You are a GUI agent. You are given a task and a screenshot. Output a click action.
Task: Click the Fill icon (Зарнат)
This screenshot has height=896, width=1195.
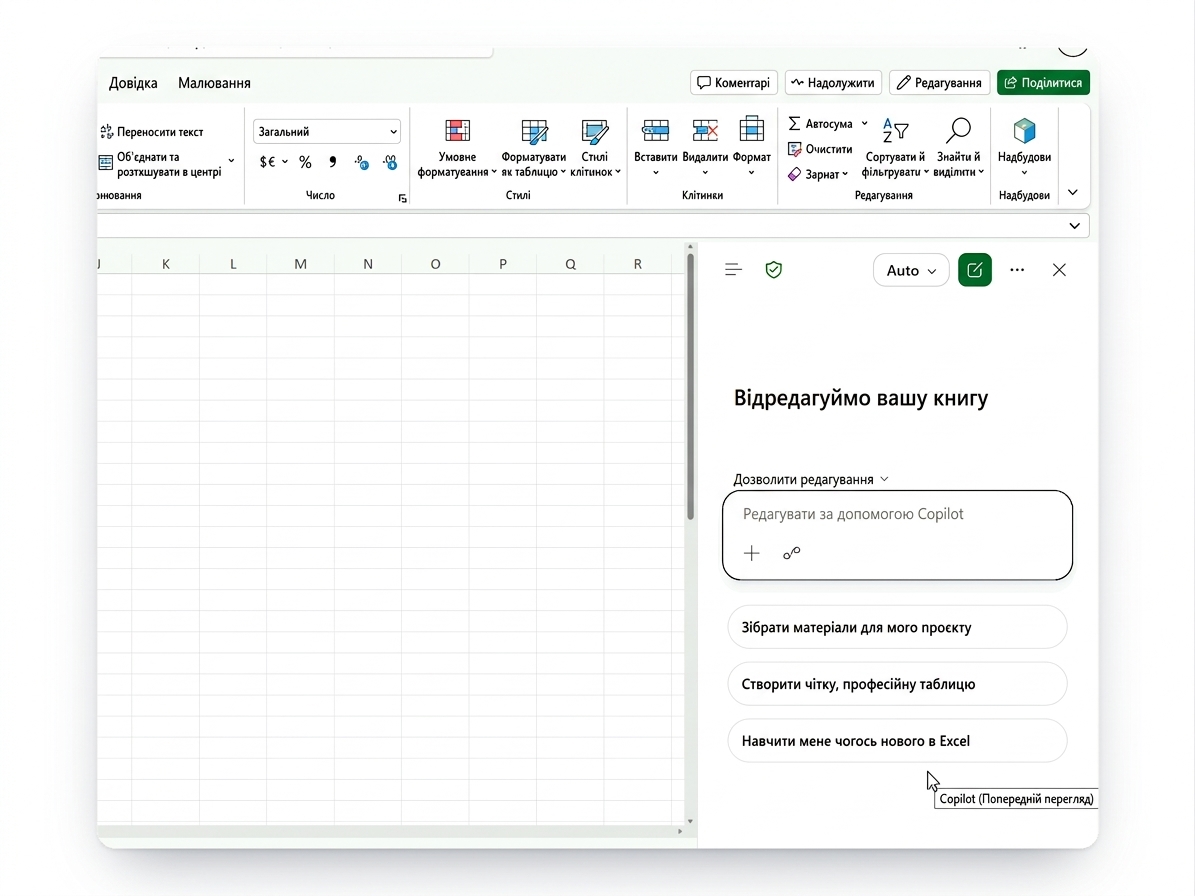tap(794, 174)
